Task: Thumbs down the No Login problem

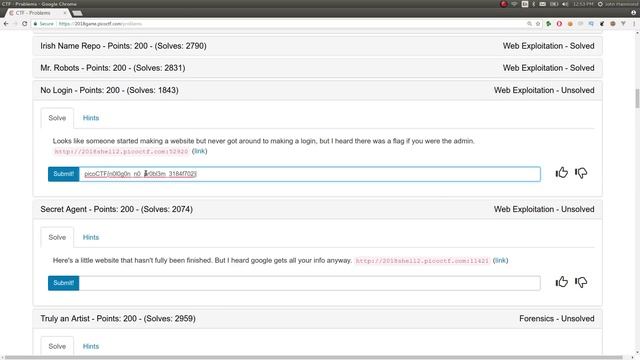Action: (581, 173)
